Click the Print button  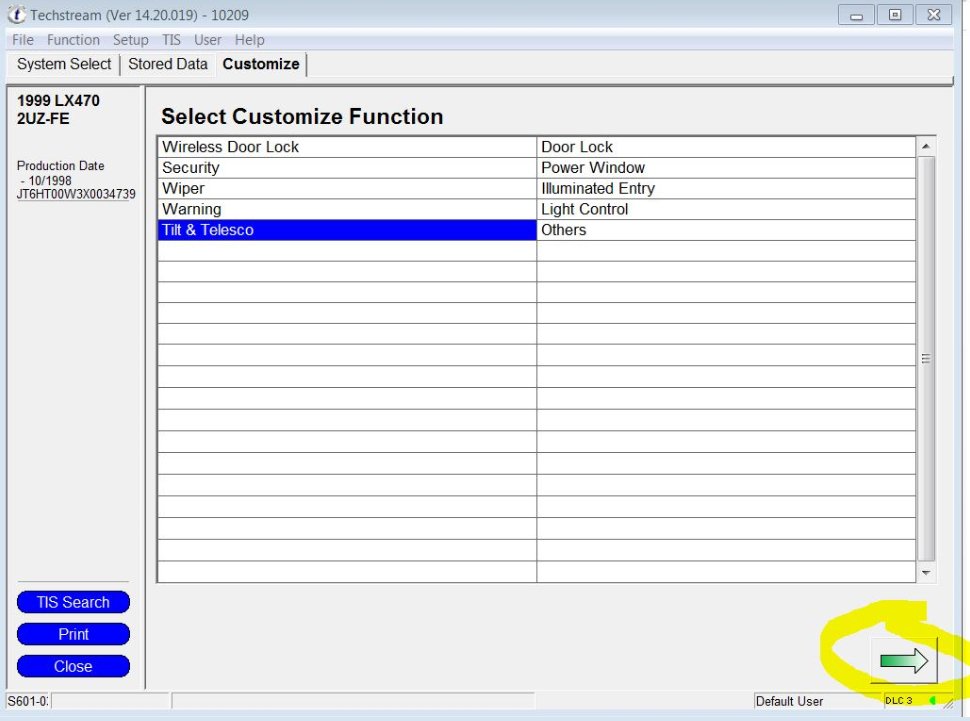[73, 634]
